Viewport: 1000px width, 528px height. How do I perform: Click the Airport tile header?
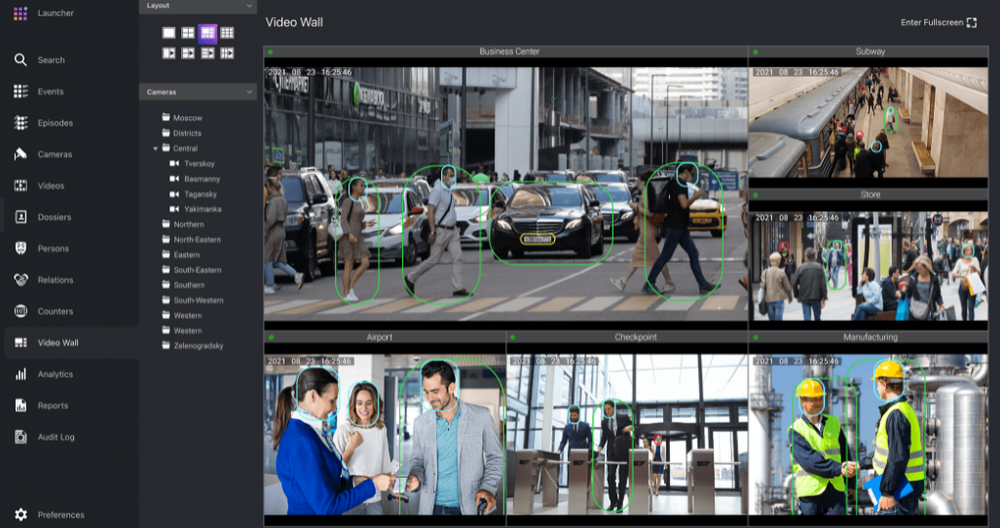tap(385, 337)
